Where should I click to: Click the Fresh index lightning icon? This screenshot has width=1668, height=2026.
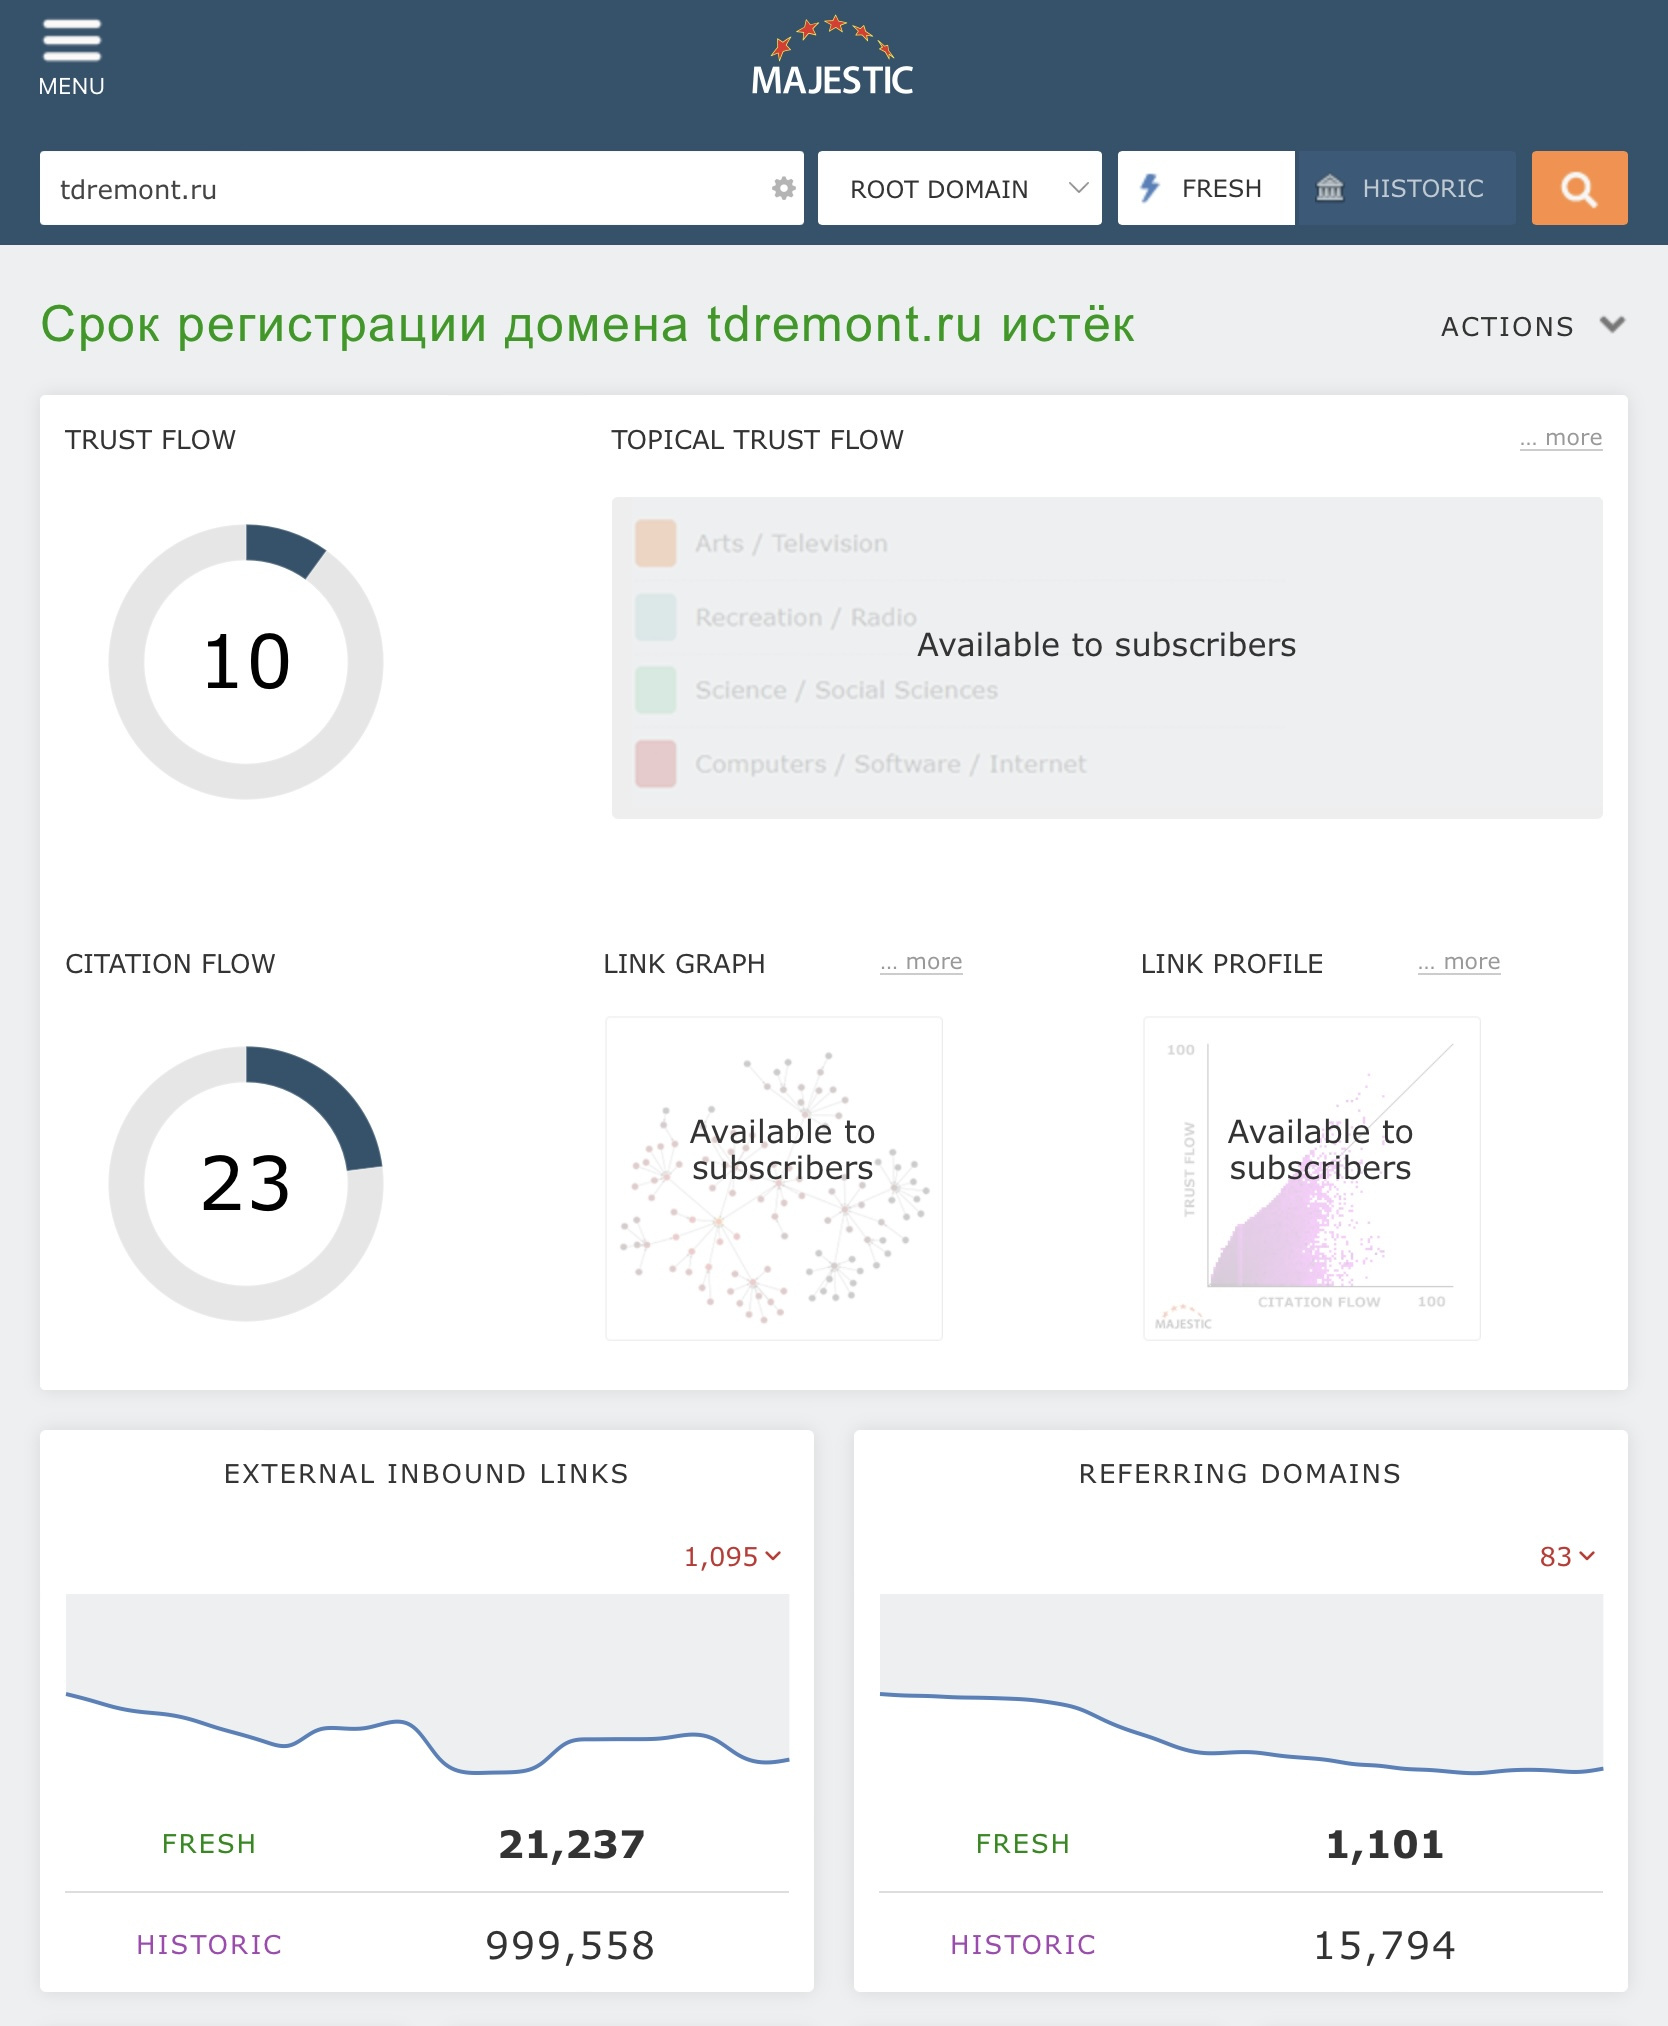[x=1150, y=188]
